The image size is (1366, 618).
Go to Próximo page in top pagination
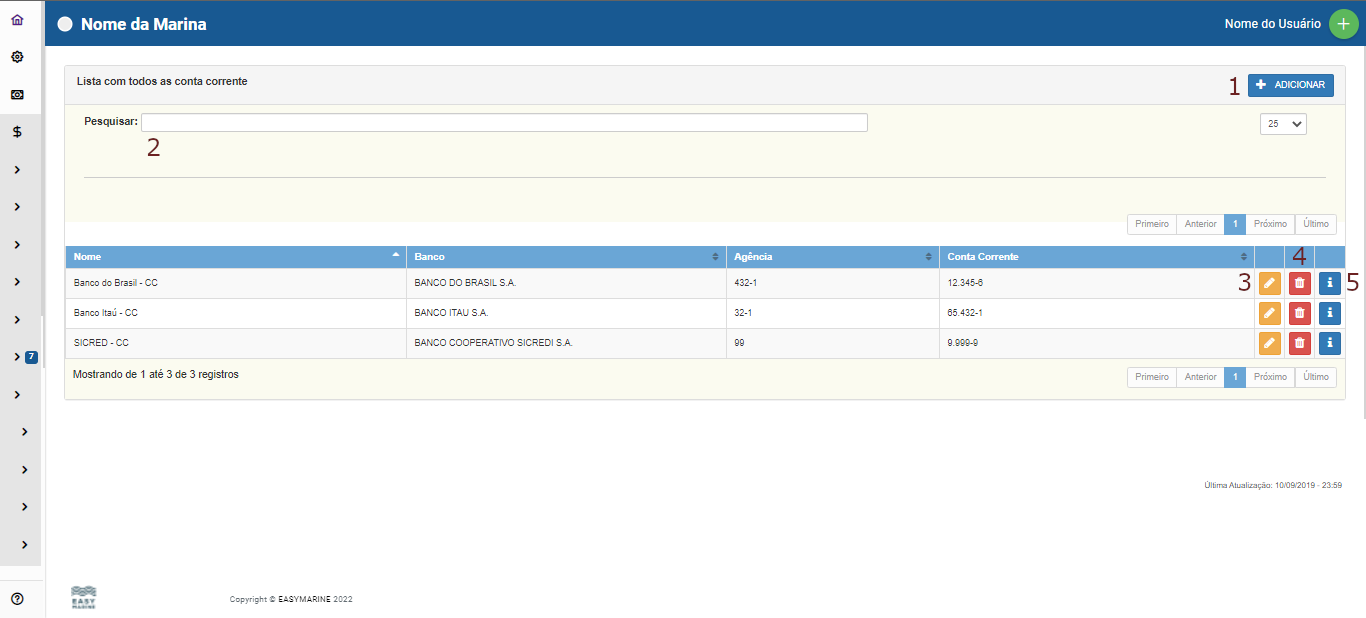[1270, 224]
